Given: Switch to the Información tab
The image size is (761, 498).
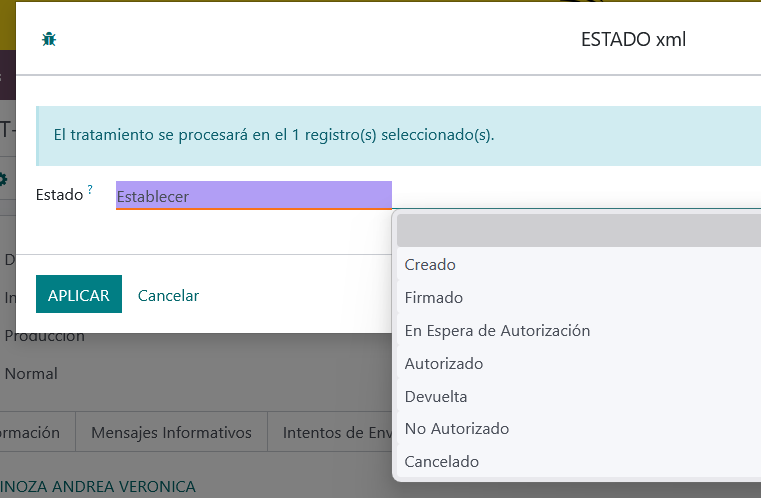Looking at the screenshot, I should point(30,433).
